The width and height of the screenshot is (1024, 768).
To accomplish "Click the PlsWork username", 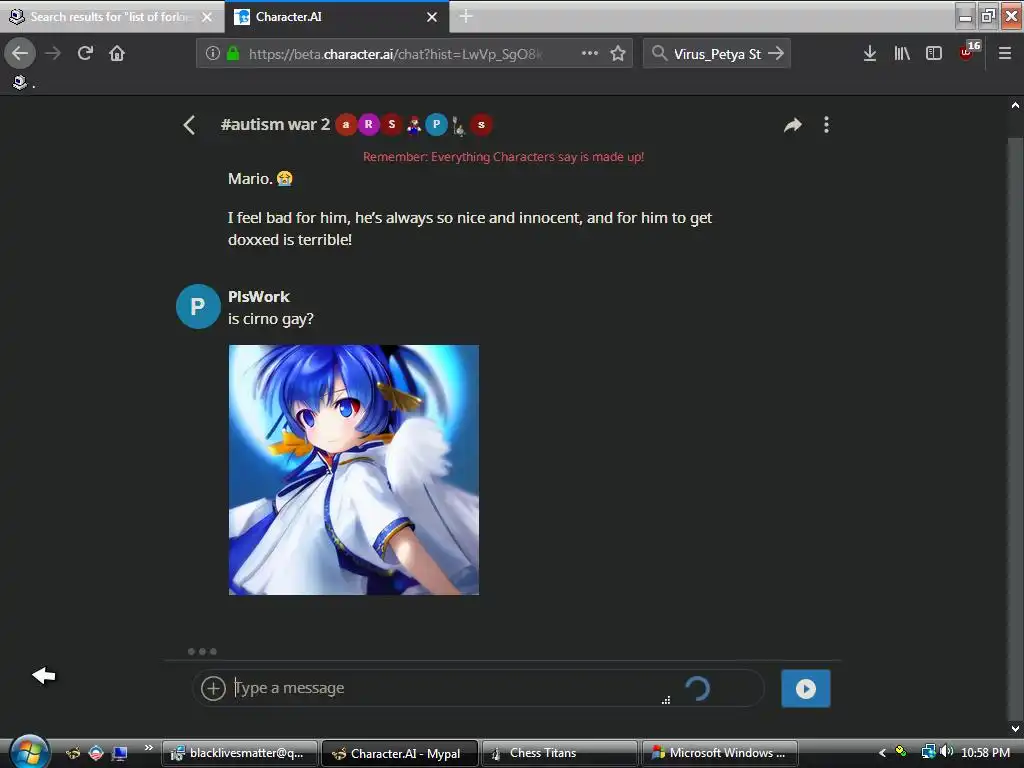I will (259, 296).
